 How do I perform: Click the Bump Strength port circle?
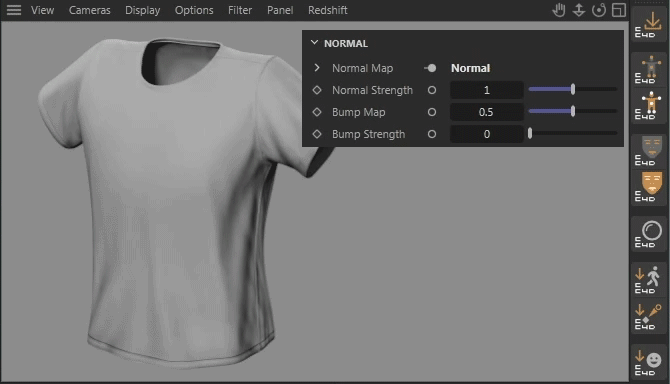pos(432,134)
